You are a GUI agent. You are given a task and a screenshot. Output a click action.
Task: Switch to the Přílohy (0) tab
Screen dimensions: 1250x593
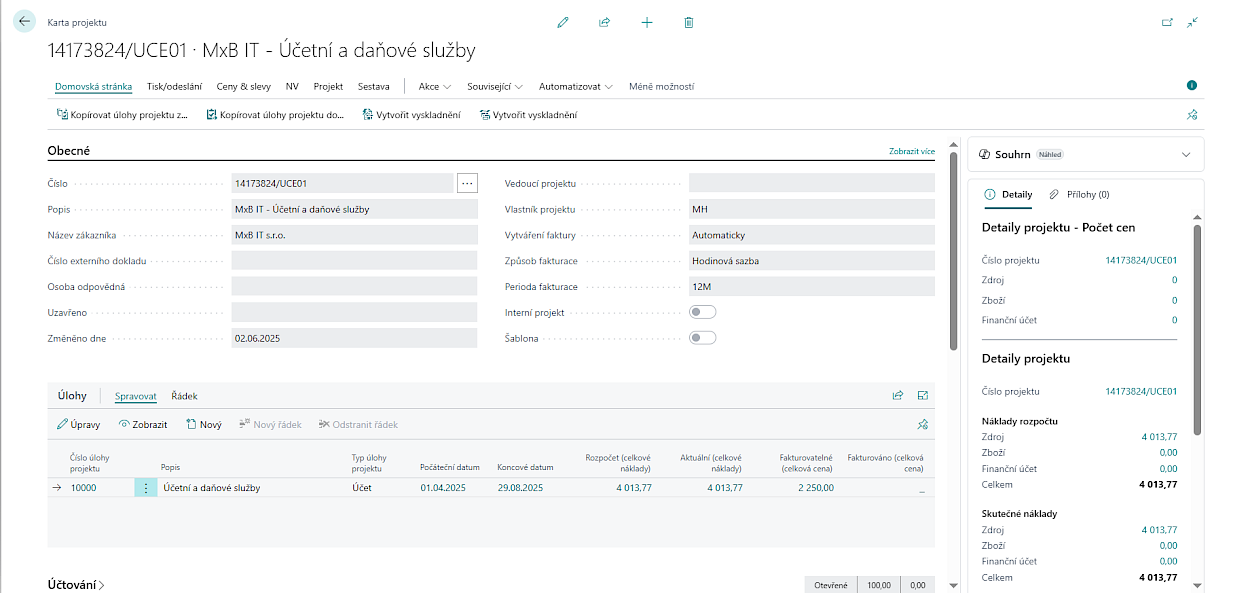pyautogui.click(x=1079, y=194)
